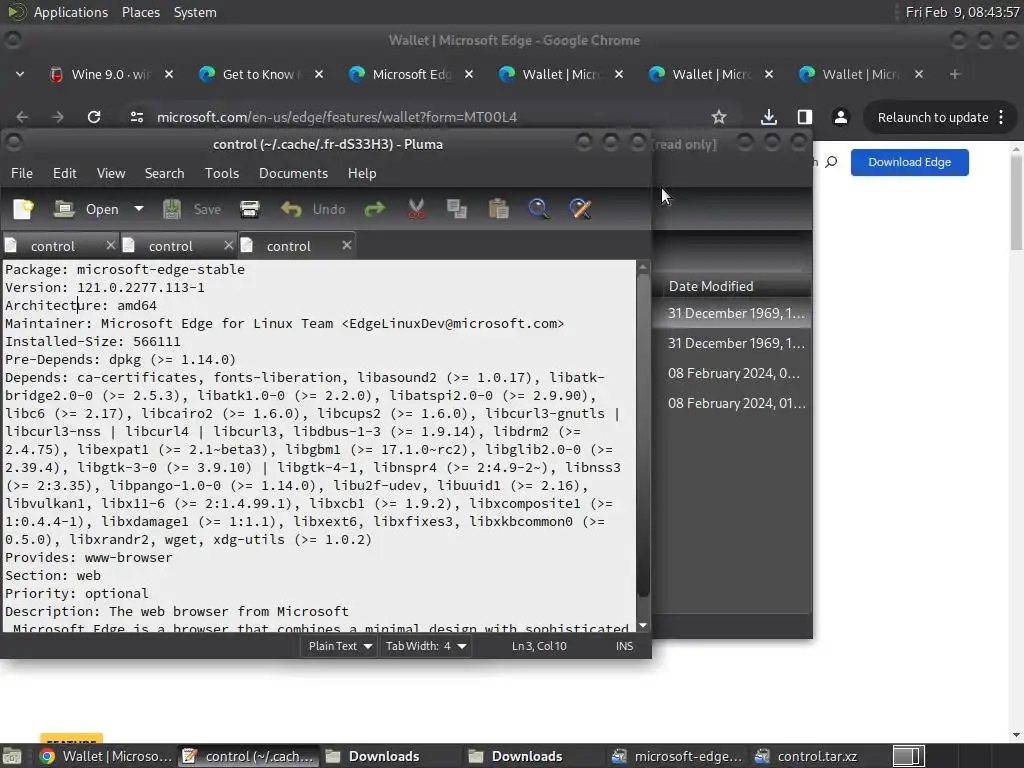Switch to the first control document tab

click(x=52, y=246)
